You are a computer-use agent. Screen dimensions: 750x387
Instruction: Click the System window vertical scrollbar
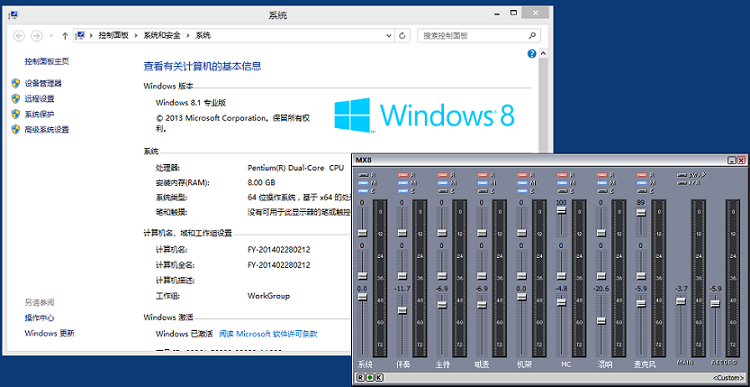pos(543,105)
